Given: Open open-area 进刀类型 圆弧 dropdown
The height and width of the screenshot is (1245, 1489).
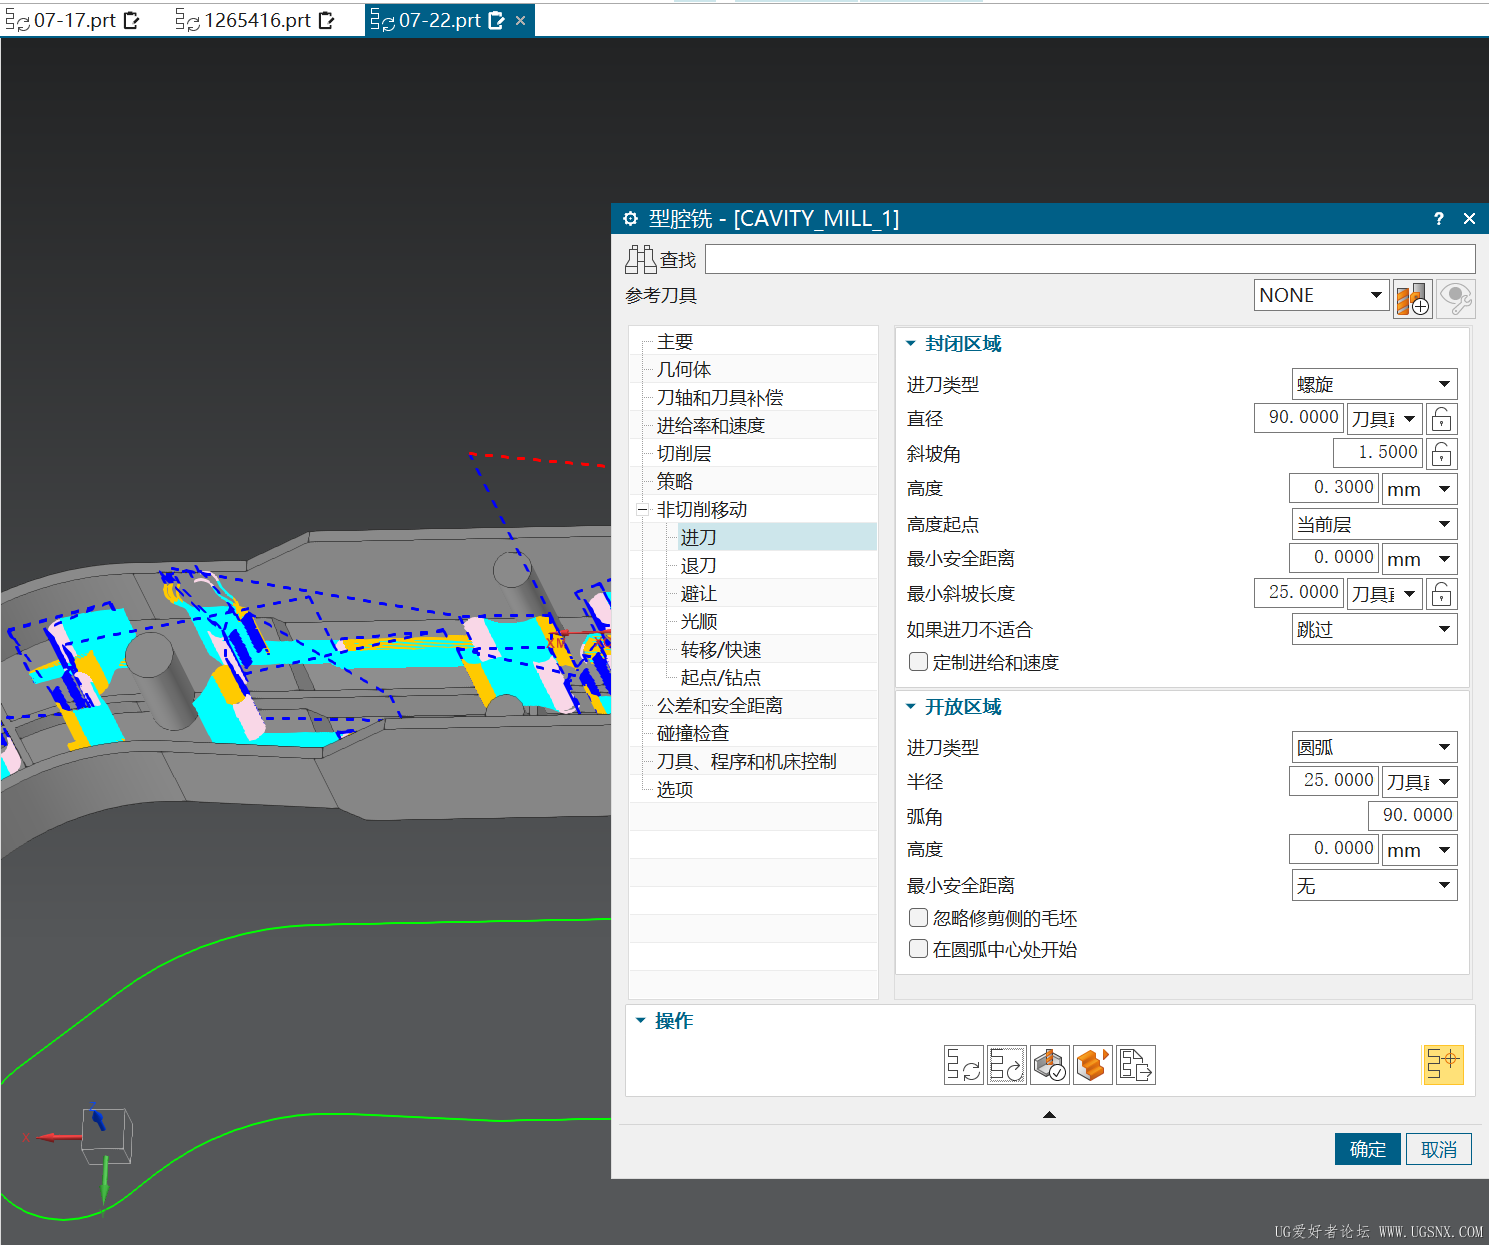Looking at the screenshot, I should pyautogui.click(x=1375, y=747).
